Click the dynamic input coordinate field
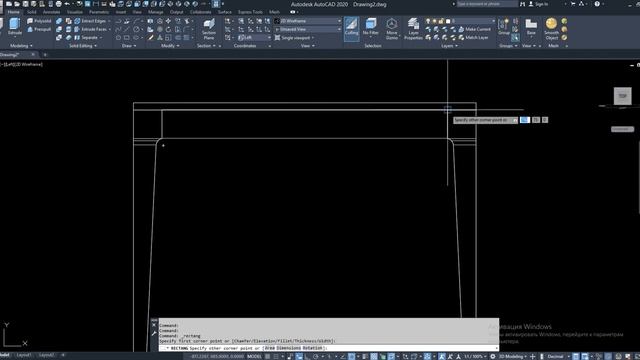640x360 pixels. (x=524, y=120)
